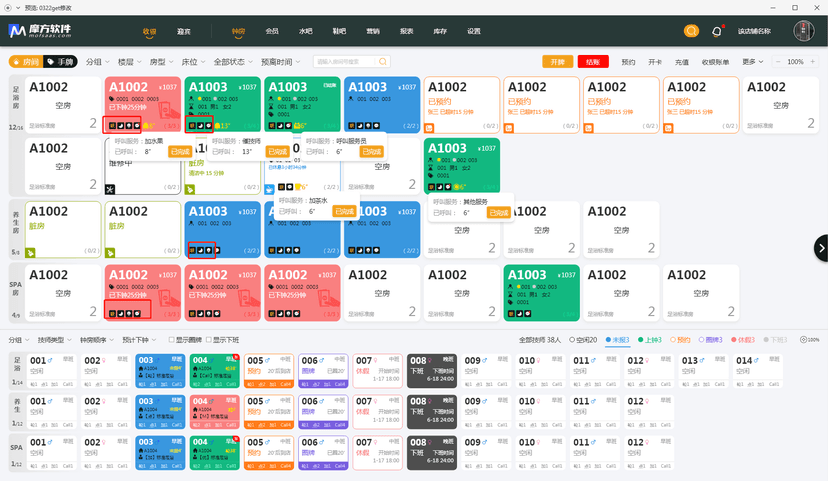The image size is (828, 481).
Task: Click the 开卡 link
Action: [655, 62]
